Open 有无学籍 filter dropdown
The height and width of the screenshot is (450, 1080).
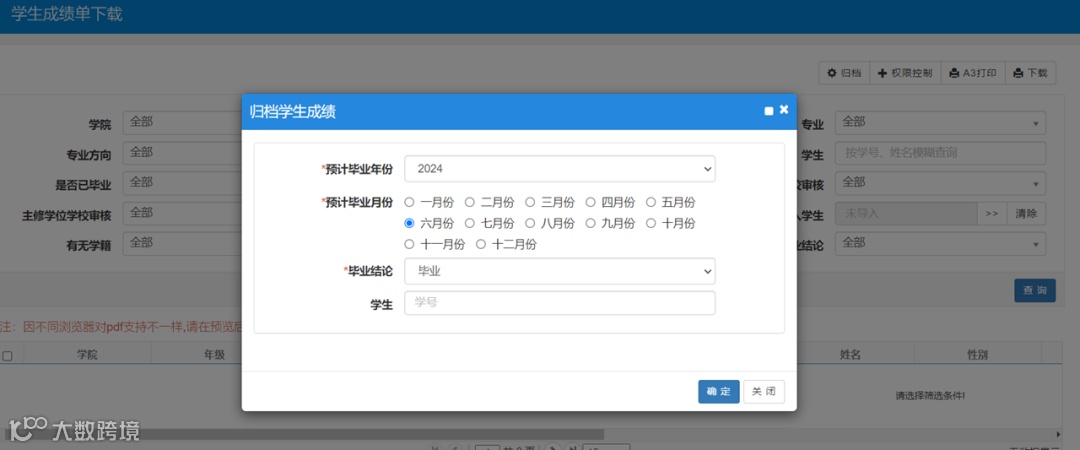(182, 243)
